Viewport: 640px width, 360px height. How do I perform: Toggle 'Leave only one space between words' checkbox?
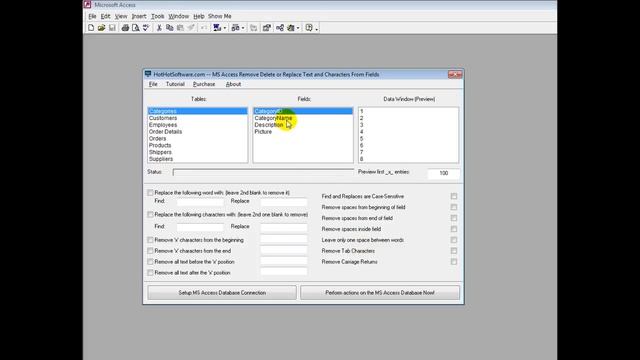tap(454, 240)
